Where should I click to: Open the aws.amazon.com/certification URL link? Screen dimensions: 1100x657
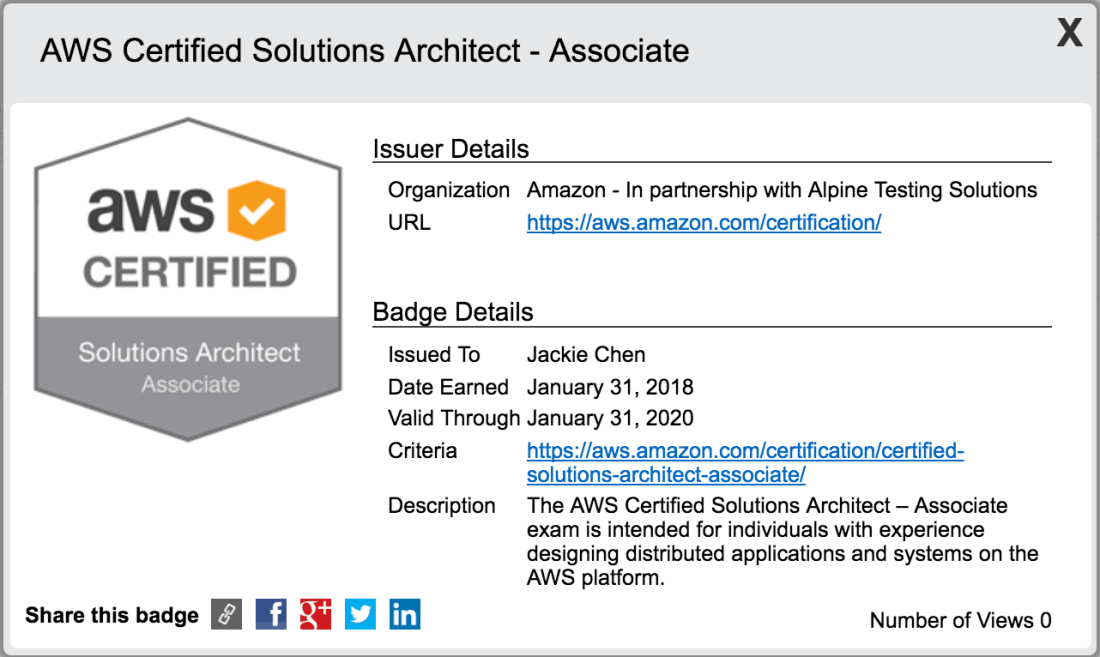[703, 223]
